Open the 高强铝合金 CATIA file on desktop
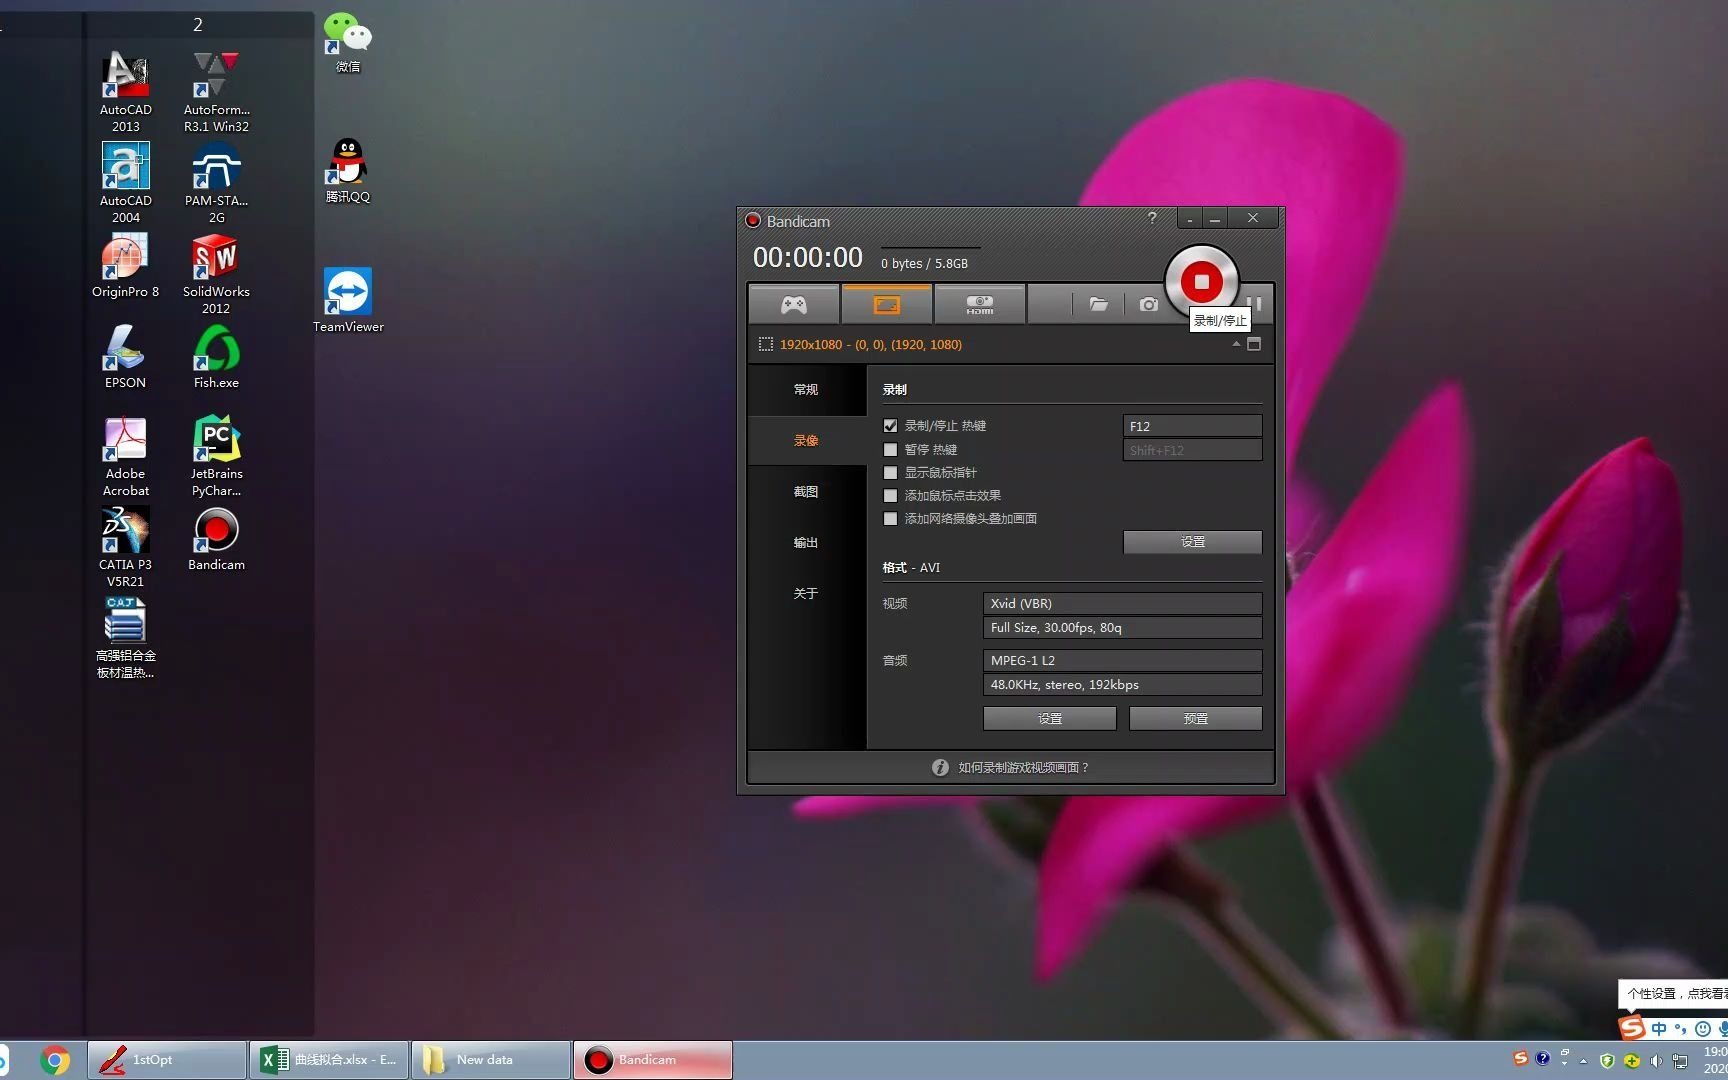Screen dimensions: 1728x1080 click(x=126, y=638)
